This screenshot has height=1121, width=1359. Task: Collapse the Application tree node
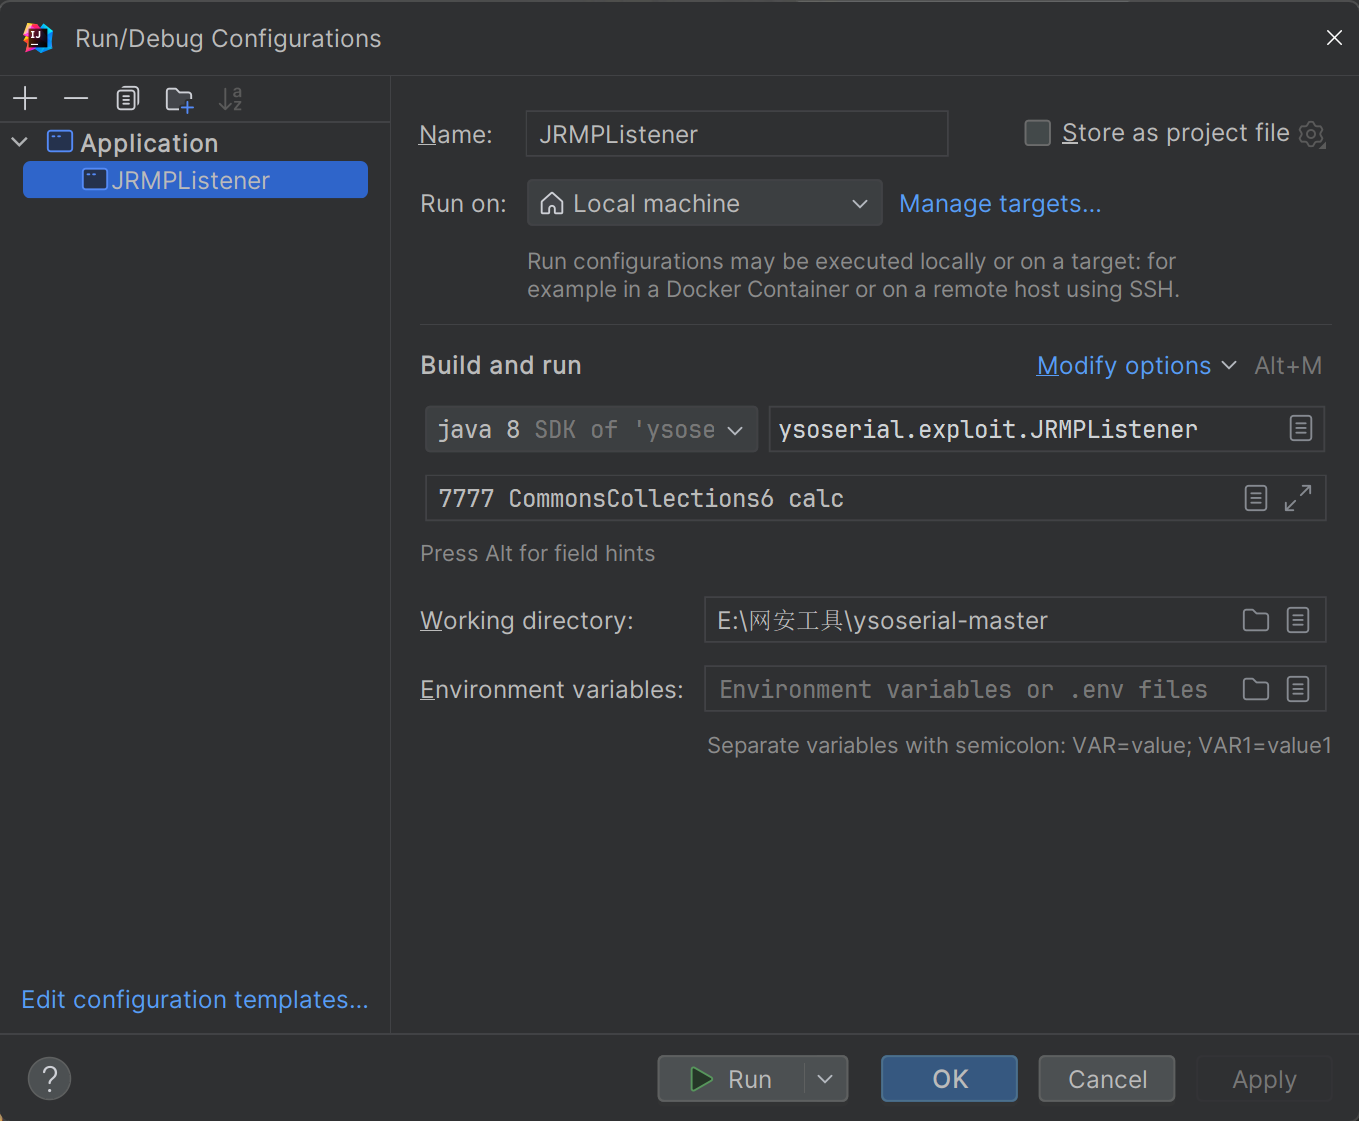pos(19,142)
